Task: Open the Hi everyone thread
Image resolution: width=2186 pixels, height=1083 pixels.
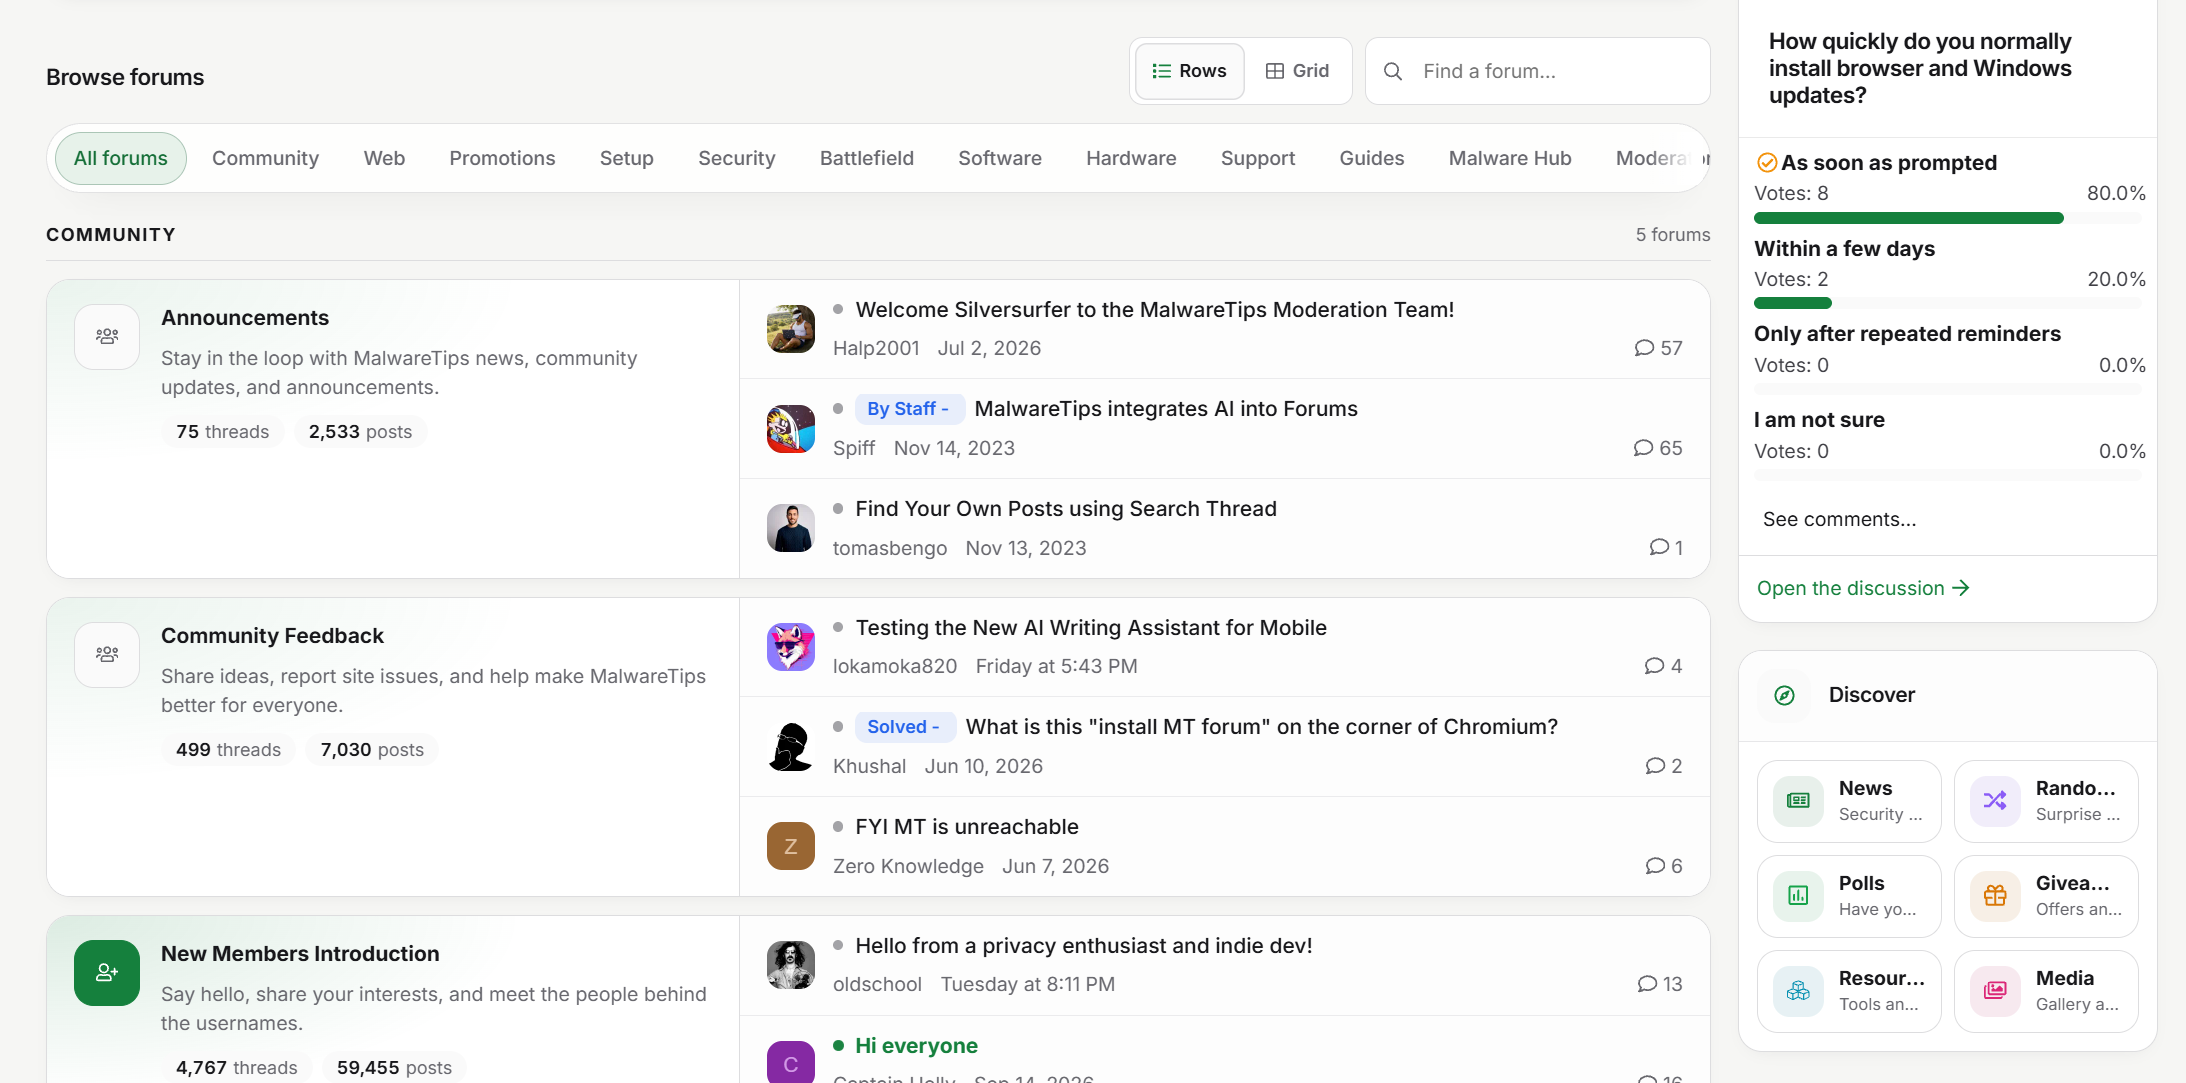Action: 917,1045
